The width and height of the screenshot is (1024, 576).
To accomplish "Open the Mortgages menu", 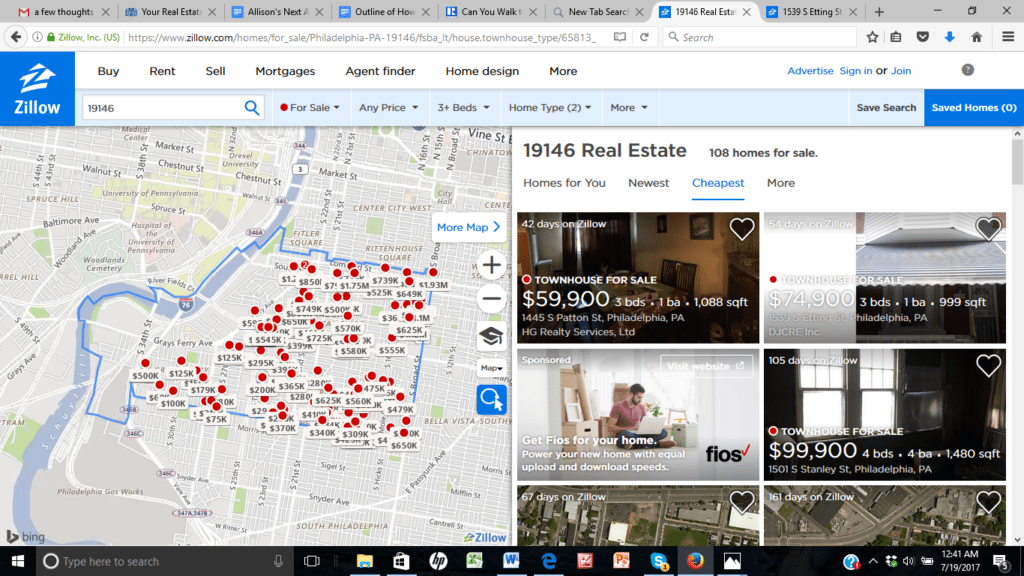I will click(285, 71).
